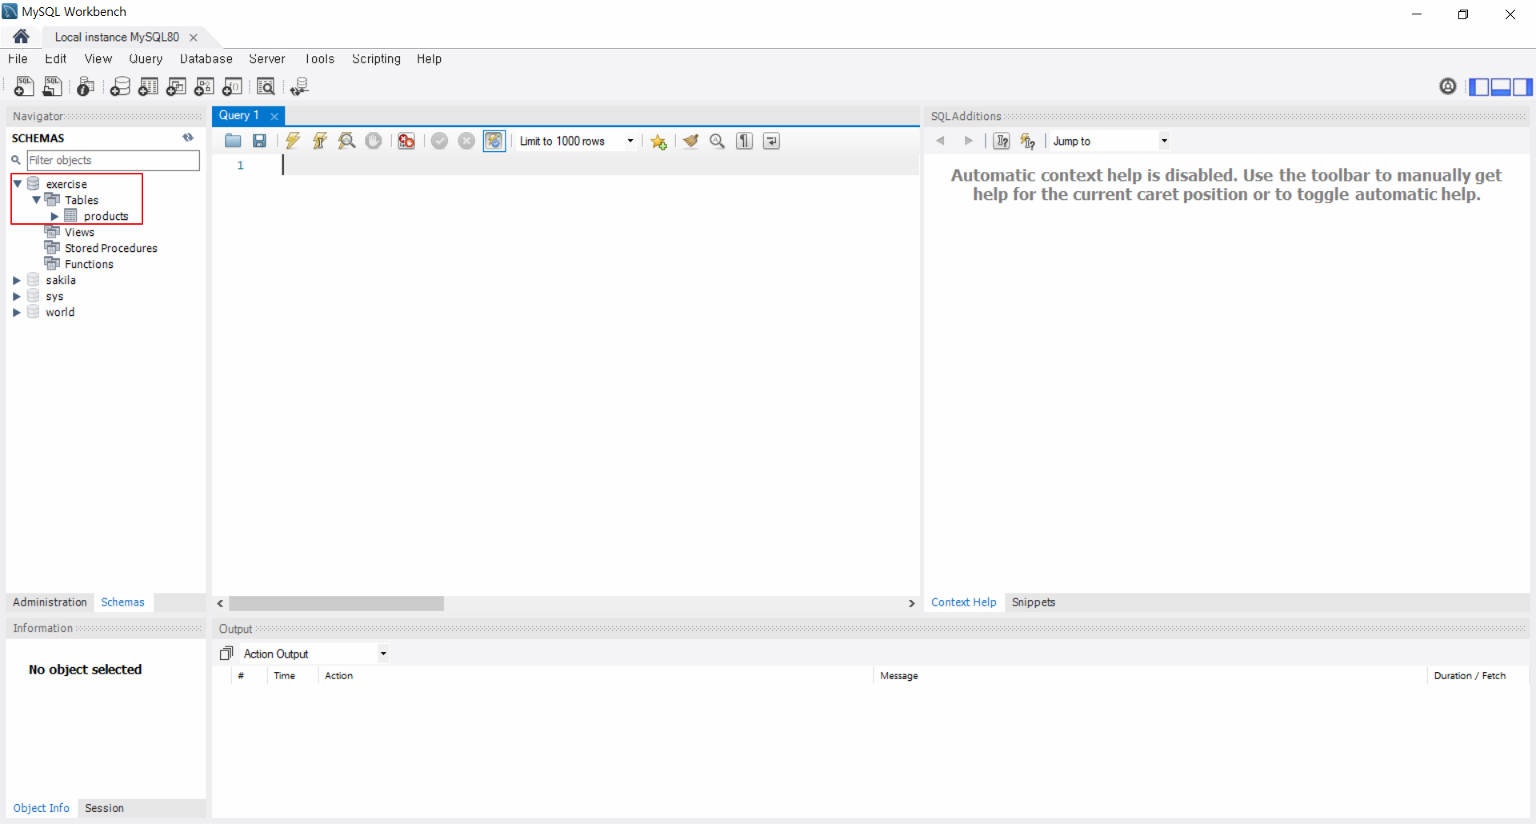This screenshot has width=1536, height=824.
Task: Create a new SQL tab
Action: 24,87
